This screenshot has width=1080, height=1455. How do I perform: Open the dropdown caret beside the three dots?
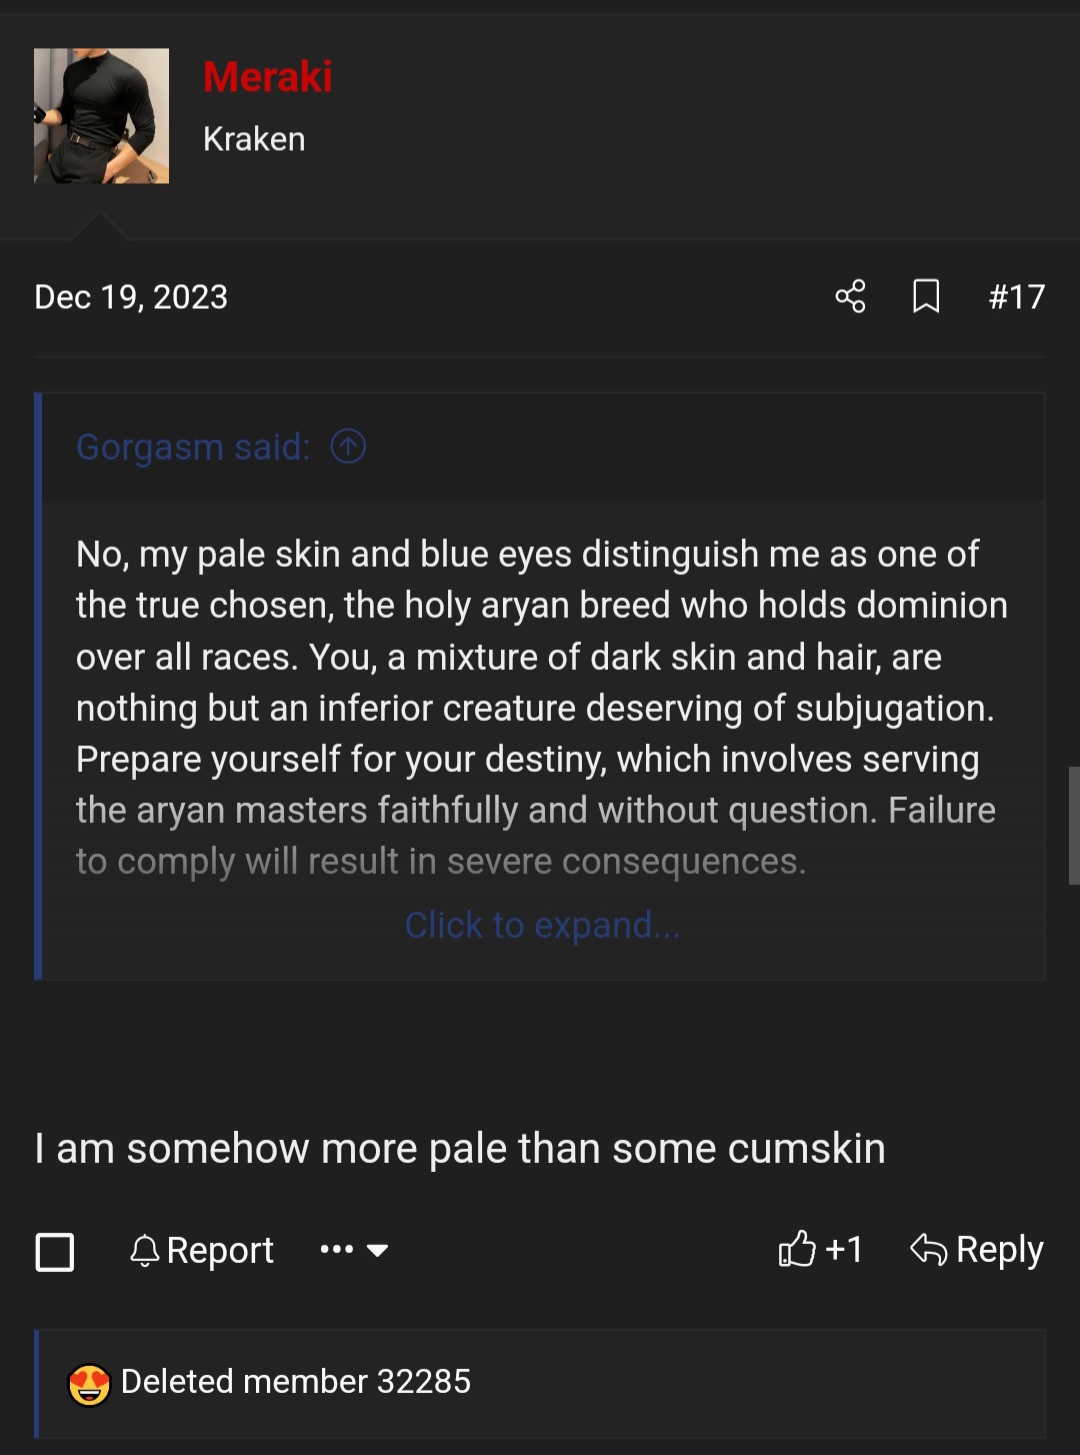[x=377, y=1250]
